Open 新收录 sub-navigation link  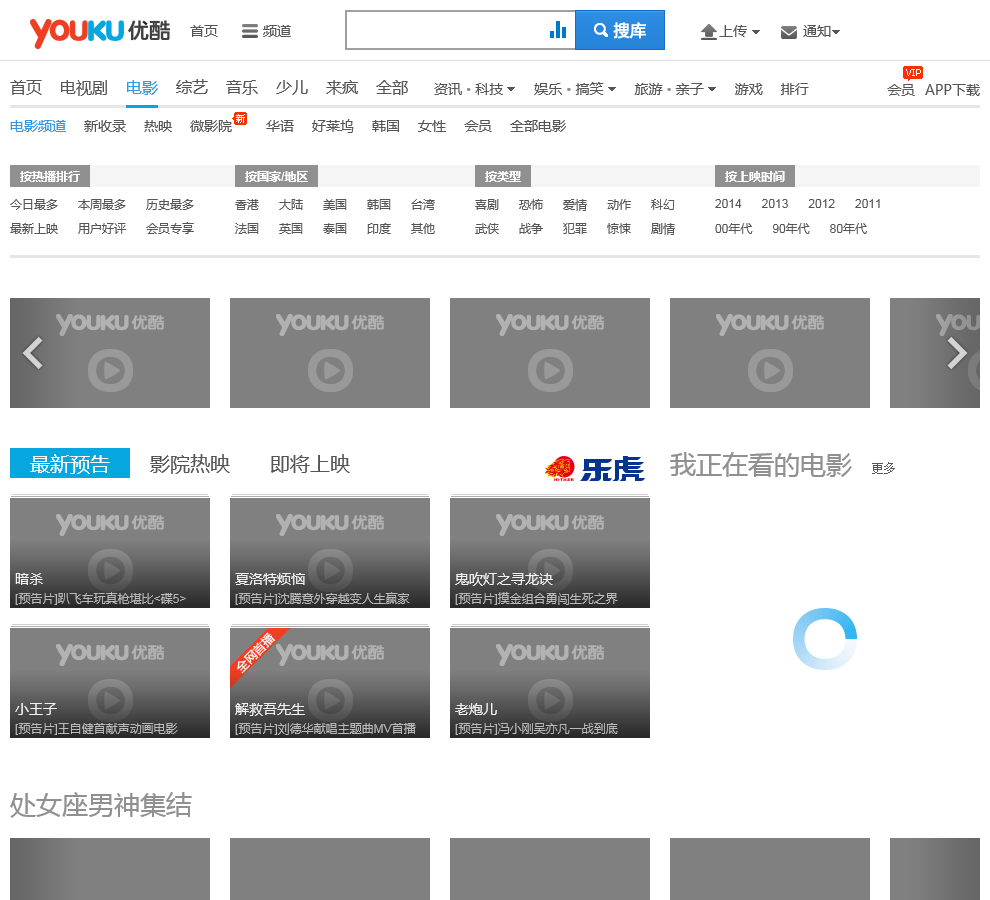(x=105, y=126)
